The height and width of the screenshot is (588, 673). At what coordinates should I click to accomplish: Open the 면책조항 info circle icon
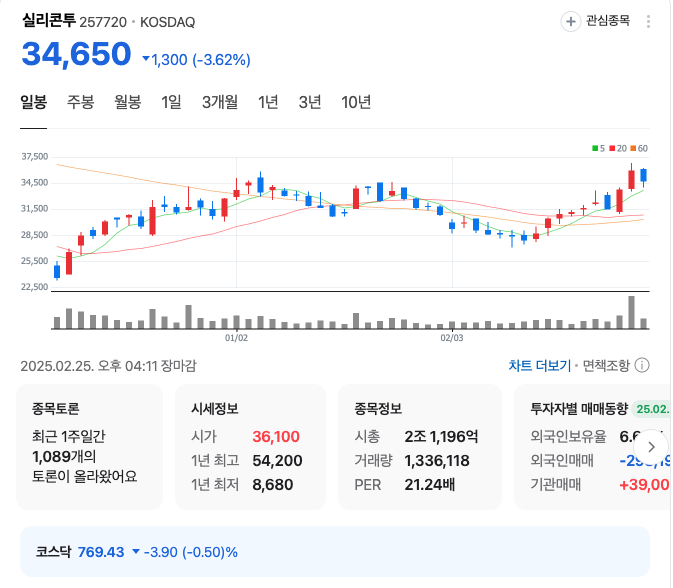tap(642, 366)
